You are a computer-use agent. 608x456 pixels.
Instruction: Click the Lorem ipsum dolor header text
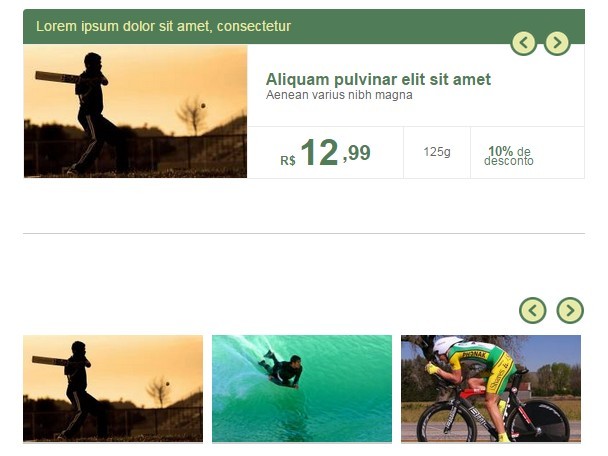click(x=163, y=26)
